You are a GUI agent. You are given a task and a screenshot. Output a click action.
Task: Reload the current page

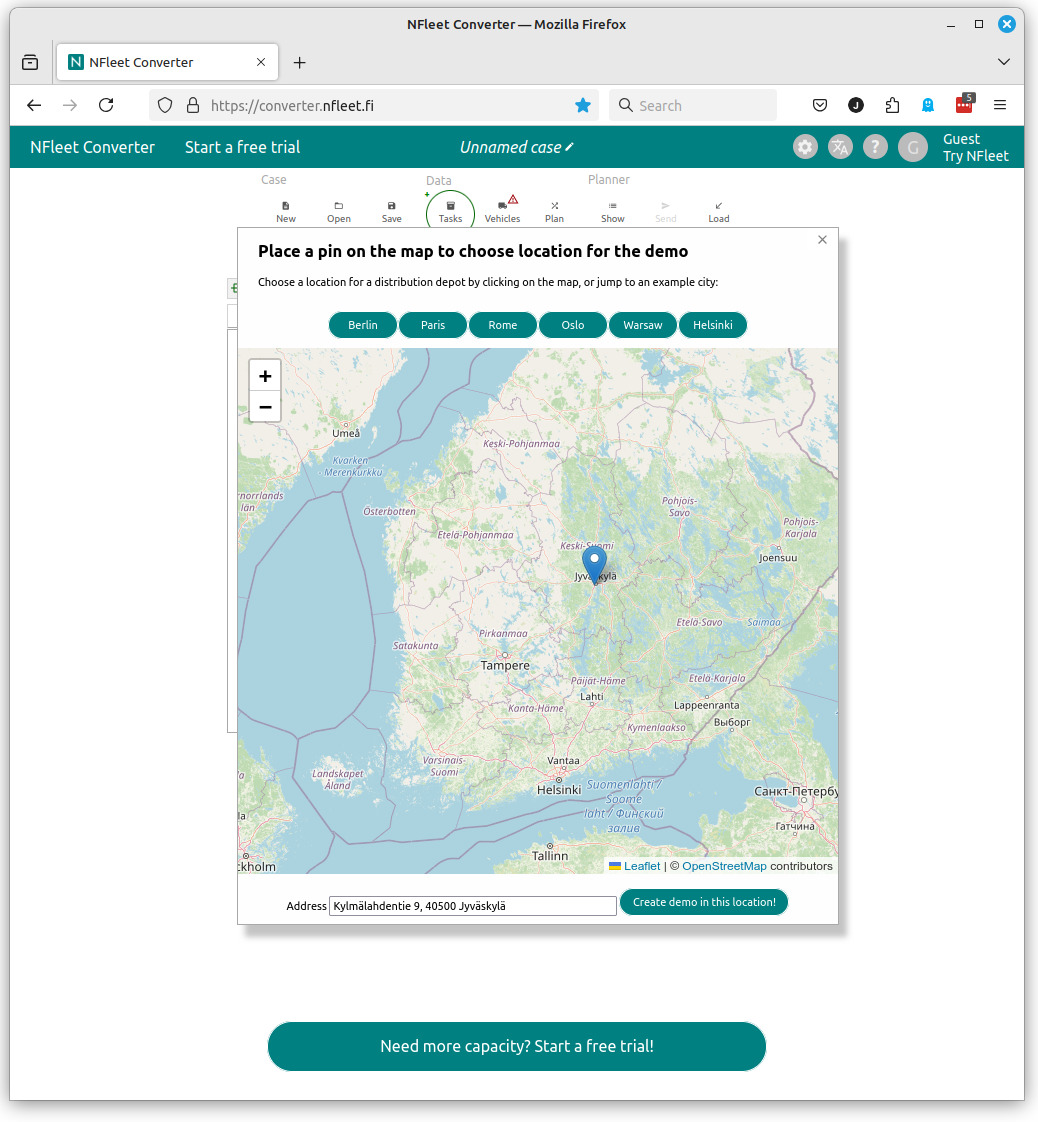click(x=107, y=106)
